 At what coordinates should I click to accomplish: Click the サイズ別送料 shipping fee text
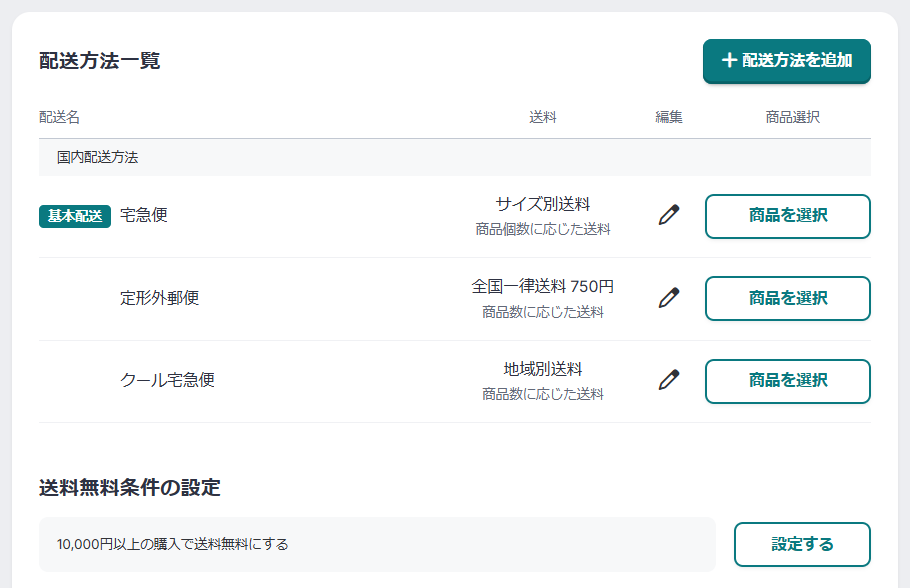pyautogui.click(x=543, y=204)
